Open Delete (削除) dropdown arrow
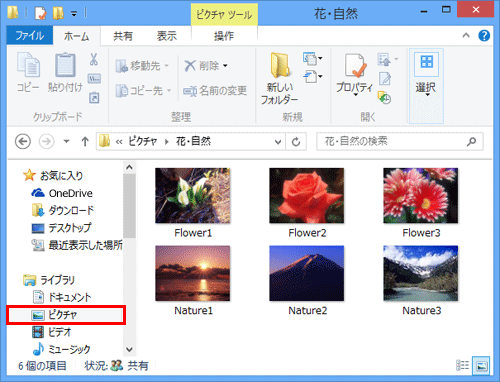Image resolution: width=500 pixels, height=382 pixels. [x=225, y=66]
